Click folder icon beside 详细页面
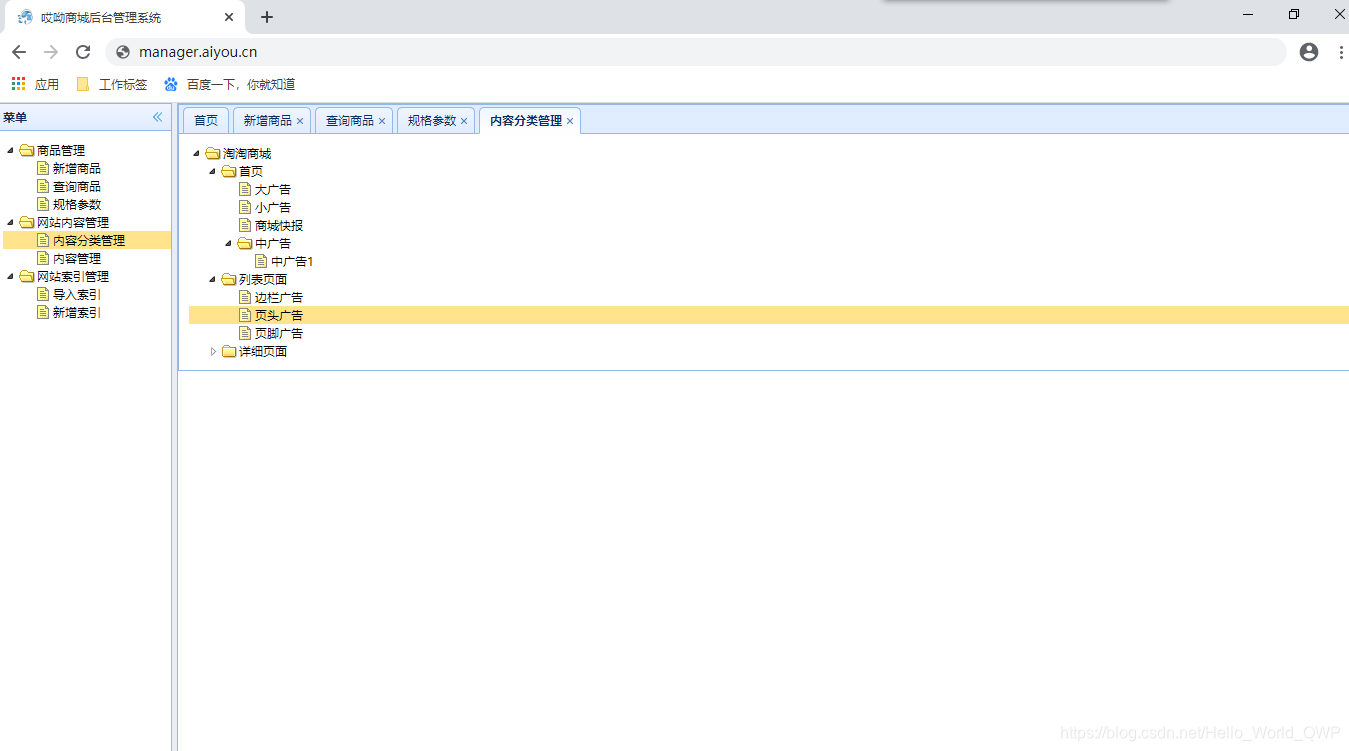1349x751 pixels. pos(229,351)
